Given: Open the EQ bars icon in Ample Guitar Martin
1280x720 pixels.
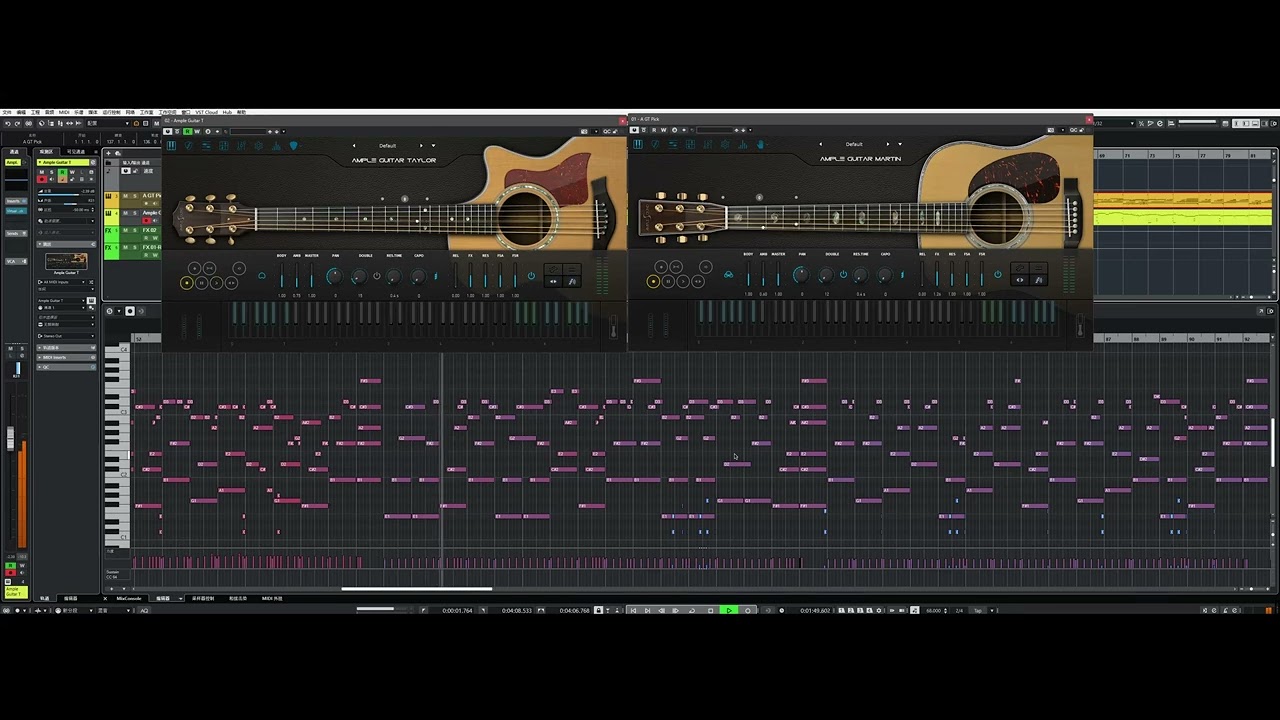Looking at the screenshot, I should coord(742,145).
